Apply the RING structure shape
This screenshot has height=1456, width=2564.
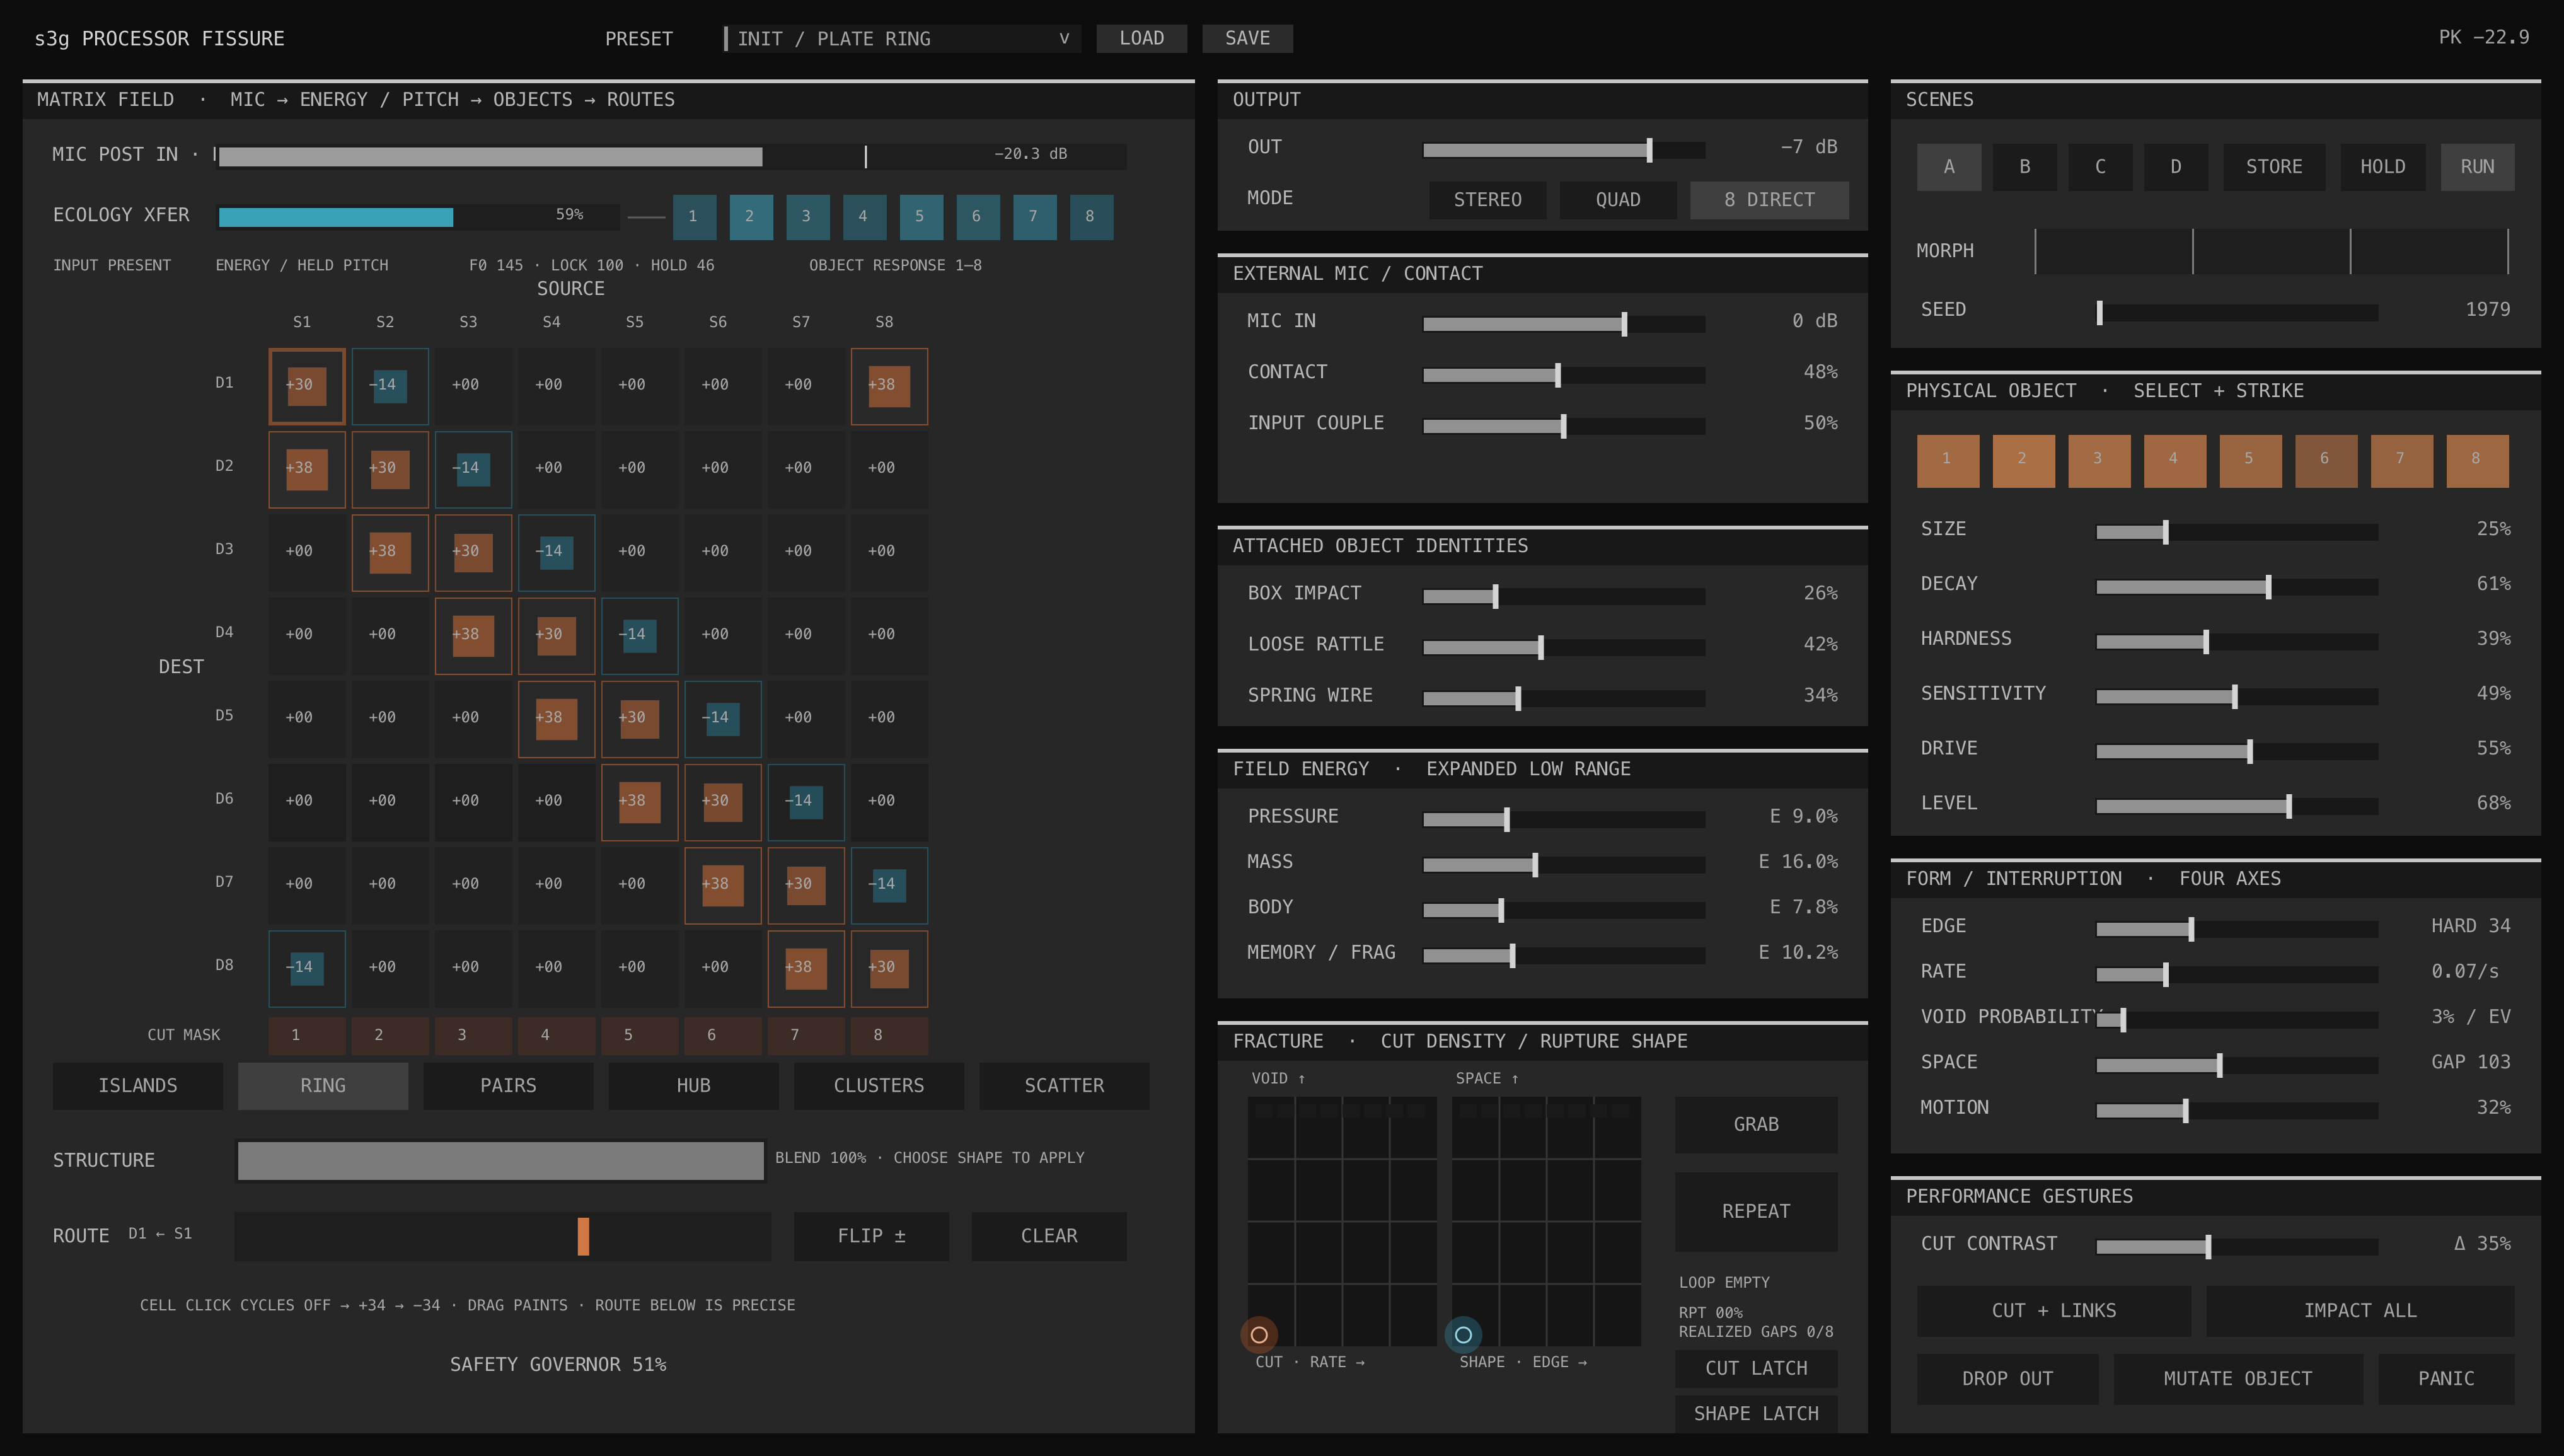click(323, 1086)
